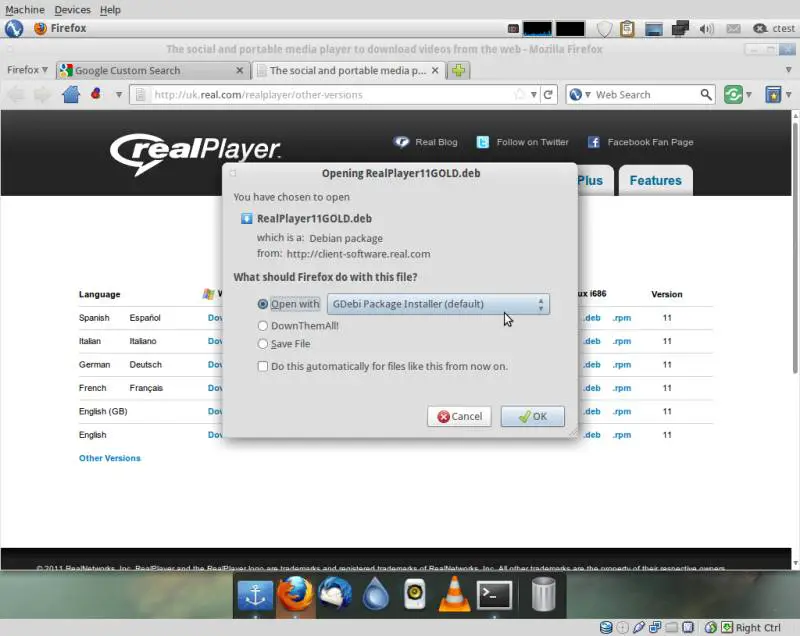Viewport: 800px width, 636px height.
Task: Click the clipboard icon in the top panel
Action: coord(628,29)
